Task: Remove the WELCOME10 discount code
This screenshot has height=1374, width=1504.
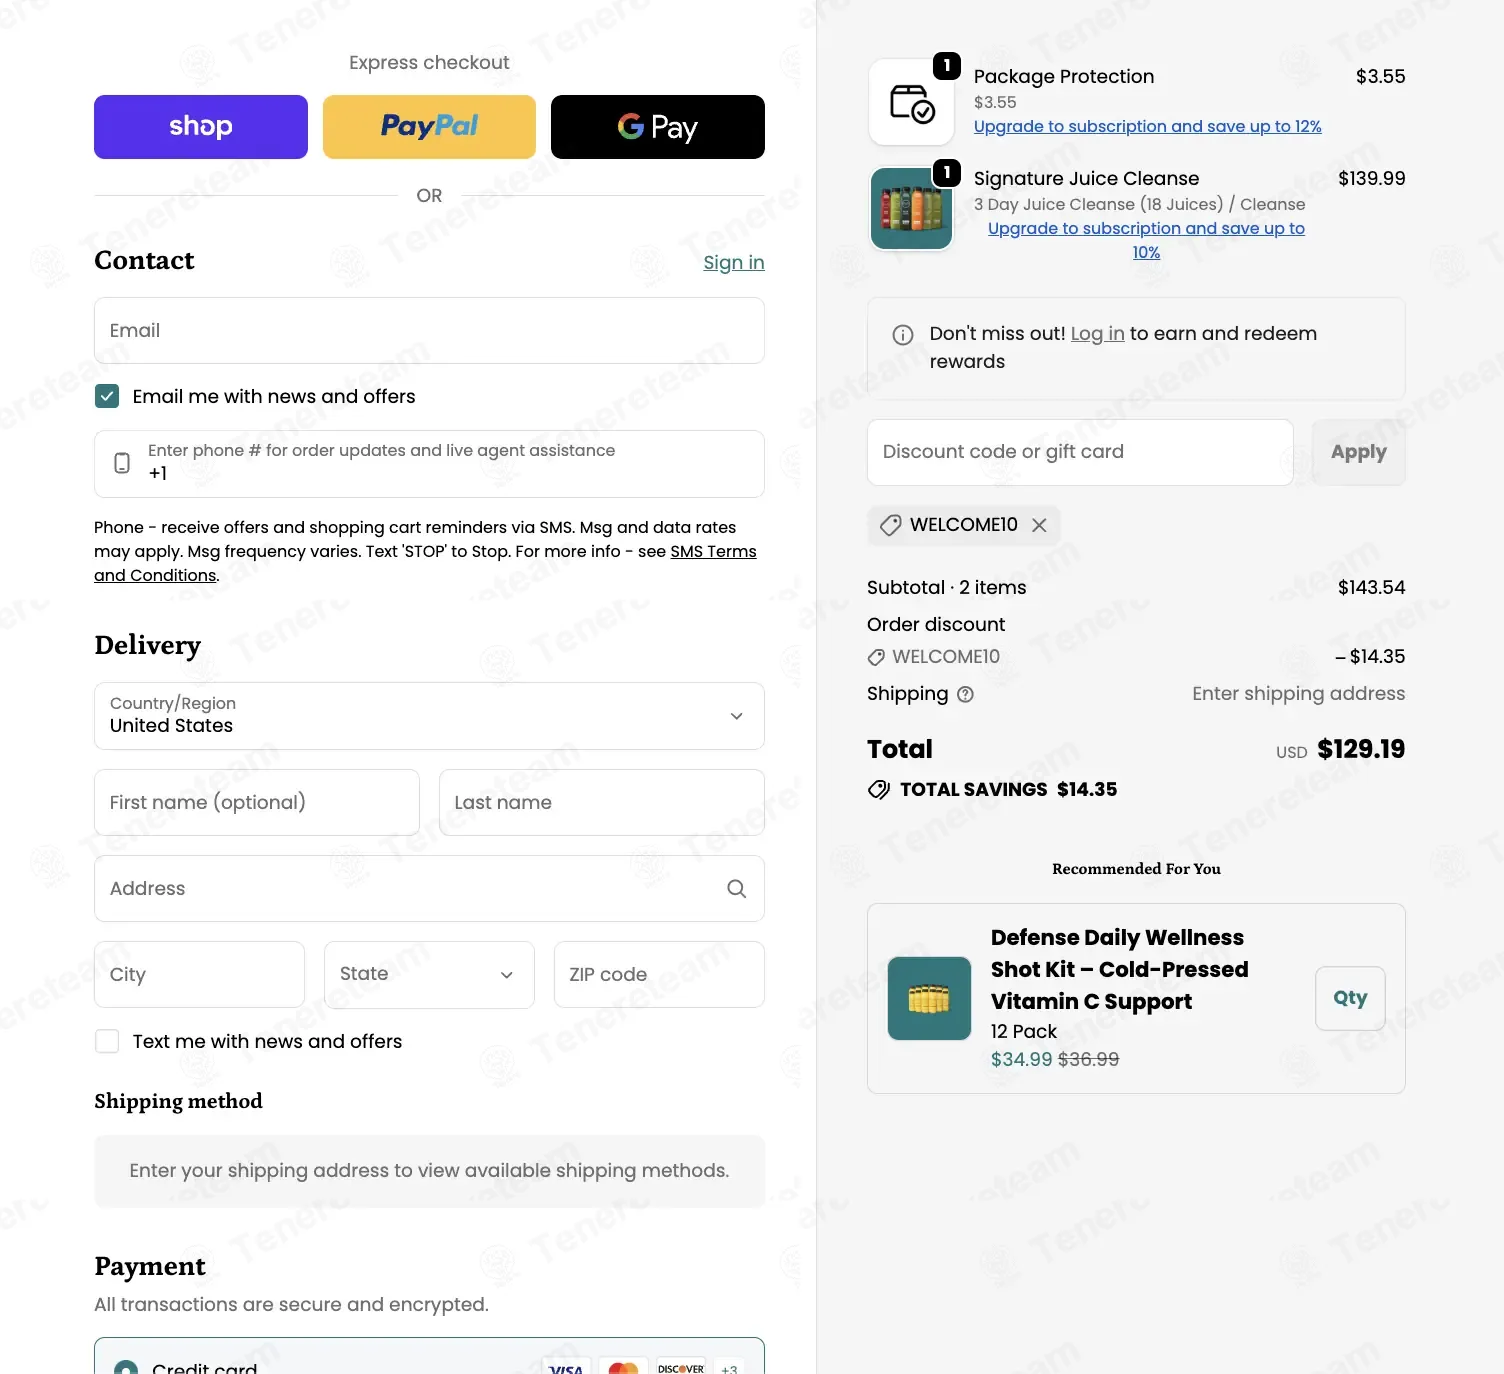Action: click(x=1039, y=525)
